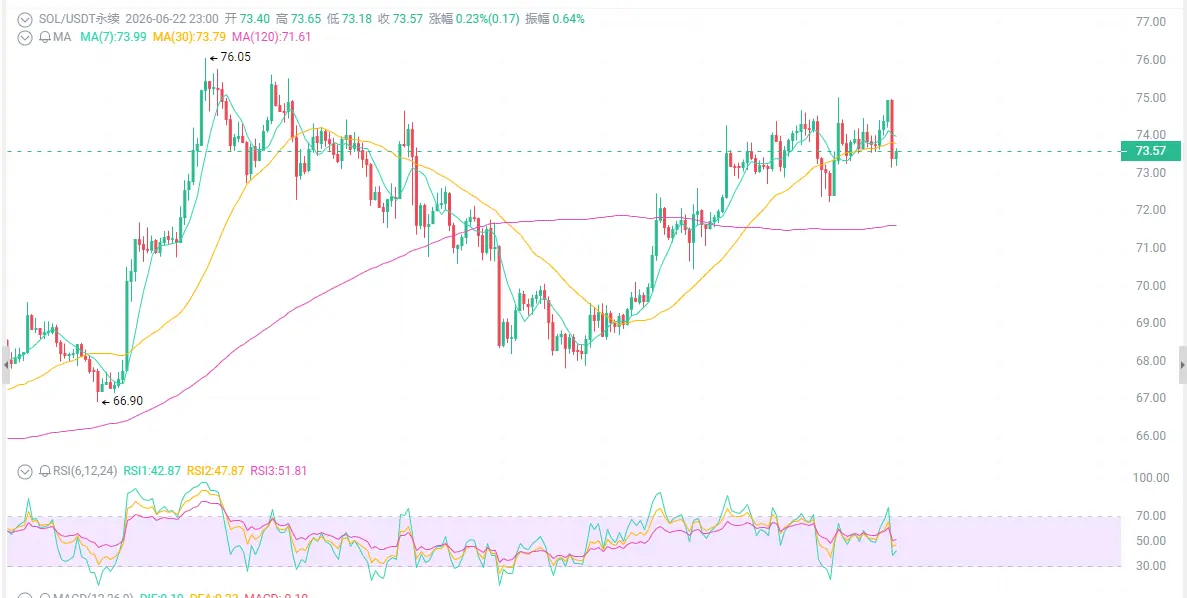Viewport: 1187px width, 598px height.
Task: Collapse the SOL/USDT main chart header chevron
Action: click(x=25, y=19)
